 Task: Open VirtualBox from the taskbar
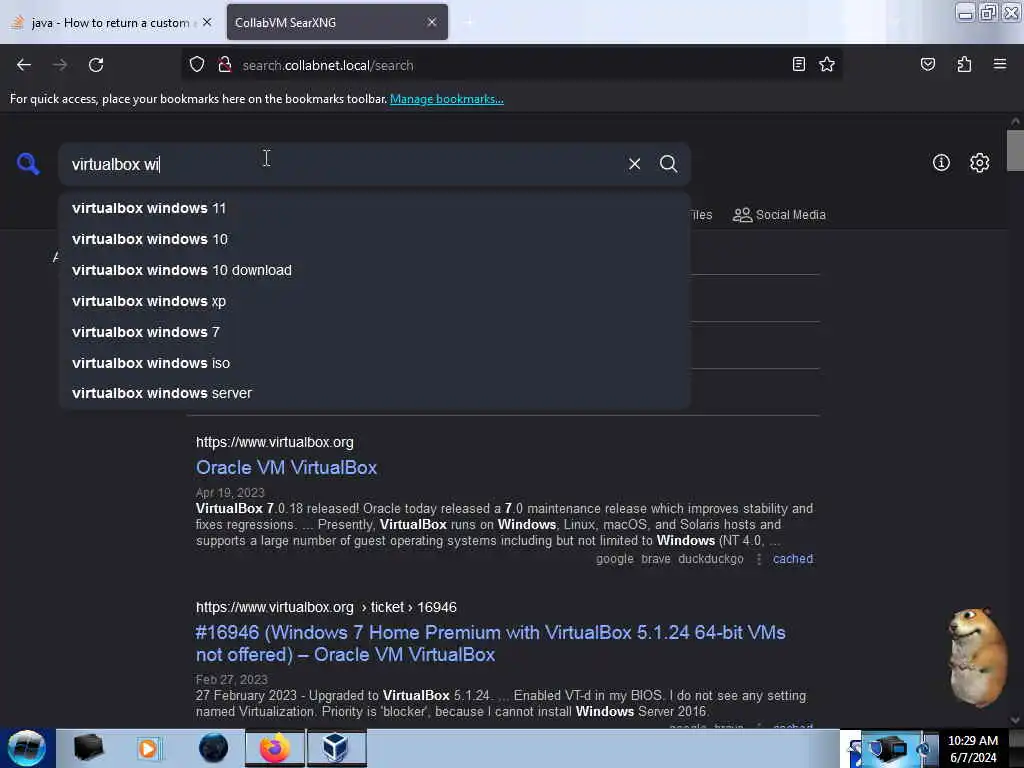pos(336,748)
